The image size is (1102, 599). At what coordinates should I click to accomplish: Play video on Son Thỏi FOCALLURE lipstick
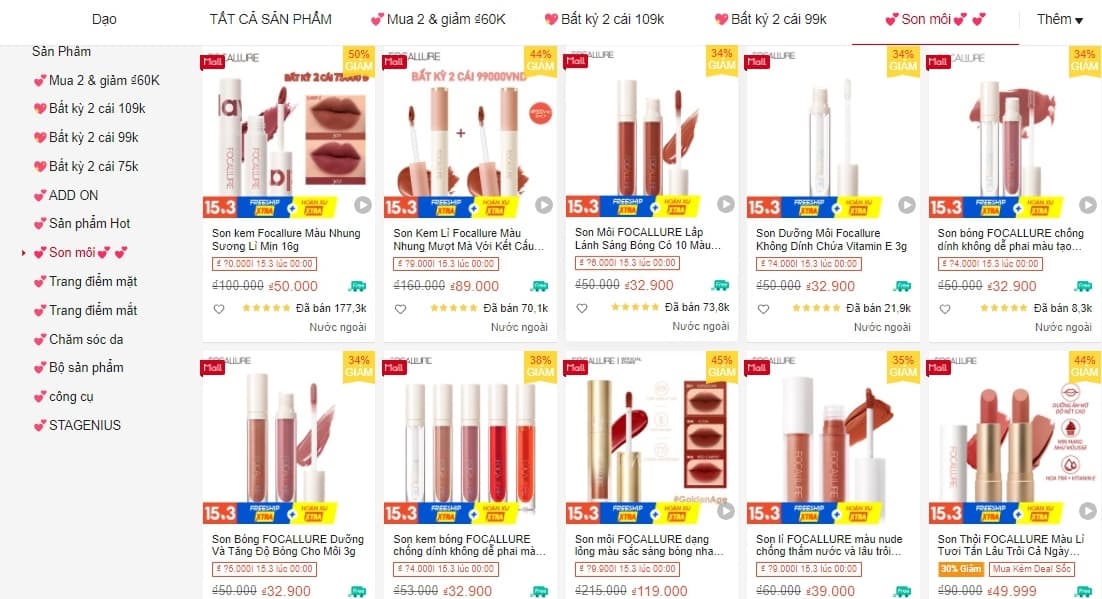point(1088,511)
